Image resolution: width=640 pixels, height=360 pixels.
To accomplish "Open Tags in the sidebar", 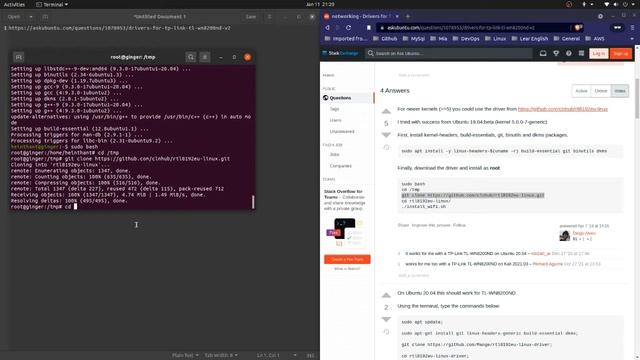I will point(334,109).
